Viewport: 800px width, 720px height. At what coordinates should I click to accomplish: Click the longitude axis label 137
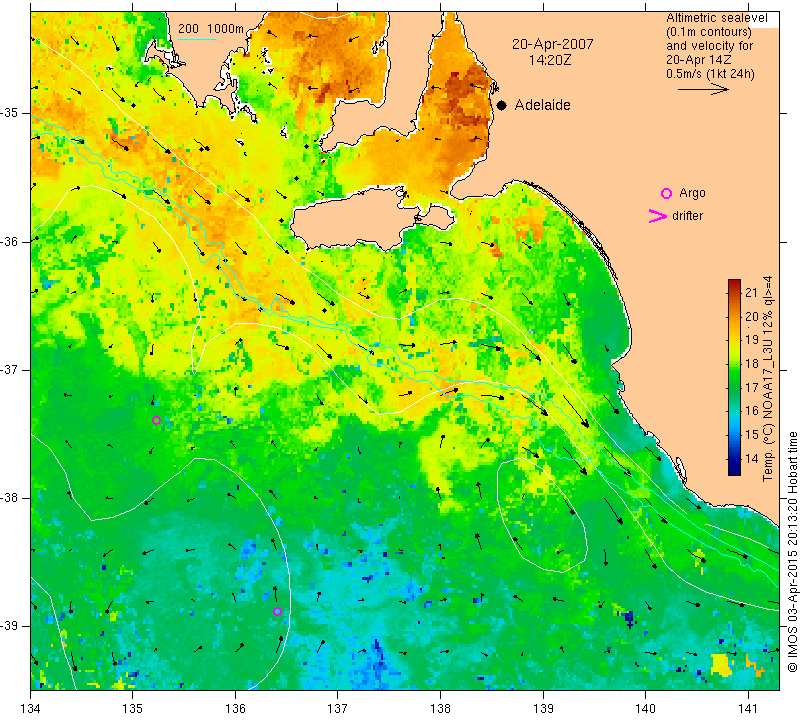[x=338, y=709]
